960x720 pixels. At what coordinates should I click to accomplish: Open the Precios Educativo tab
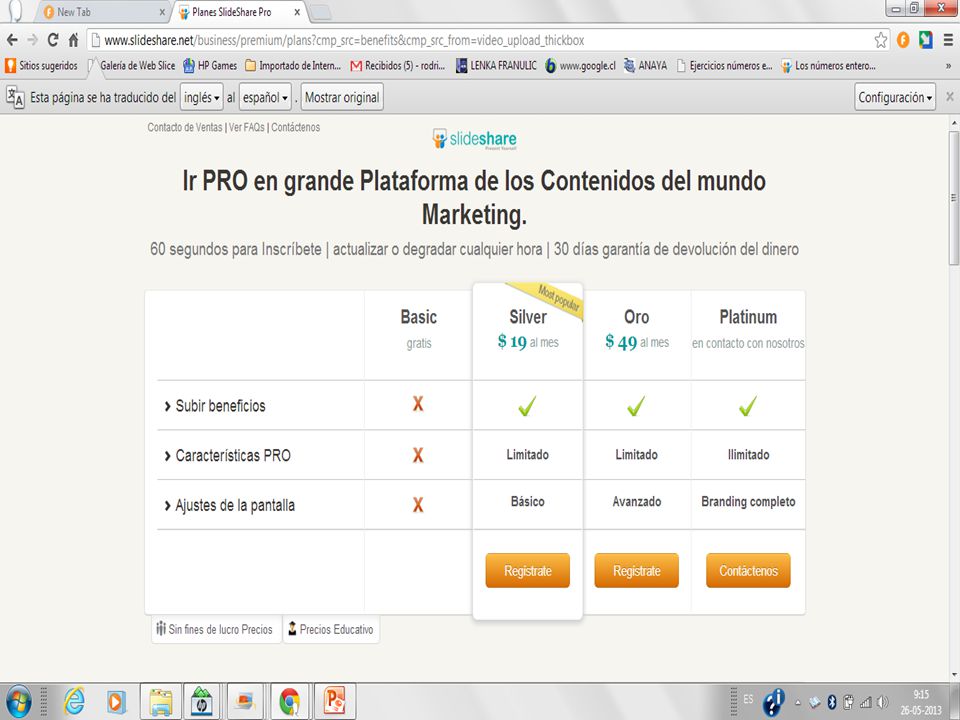(x=331, y=629)
